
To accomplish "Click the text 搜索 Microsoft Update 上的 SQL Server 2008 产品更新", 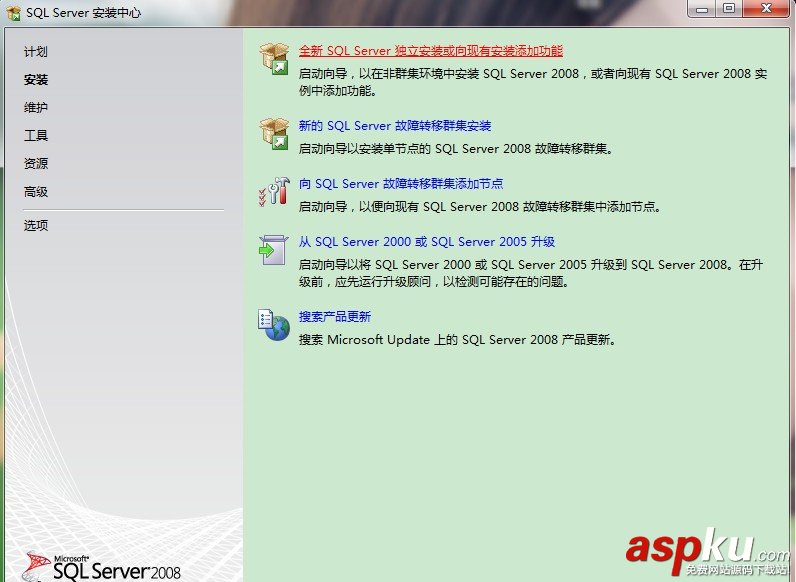I will 457,340.
